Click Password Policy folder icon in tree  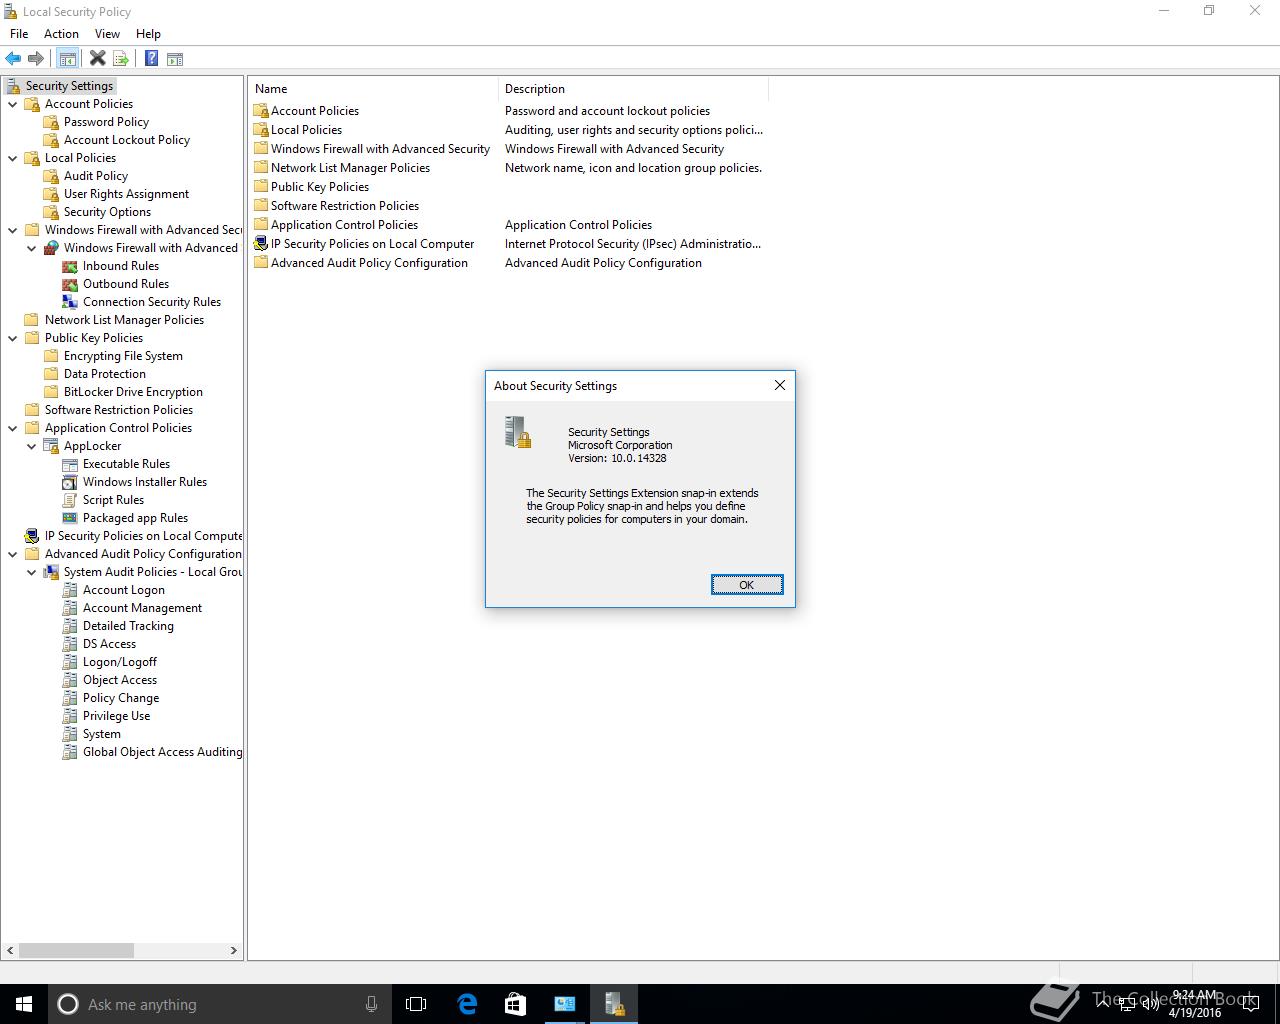click(x=51, y=122)
